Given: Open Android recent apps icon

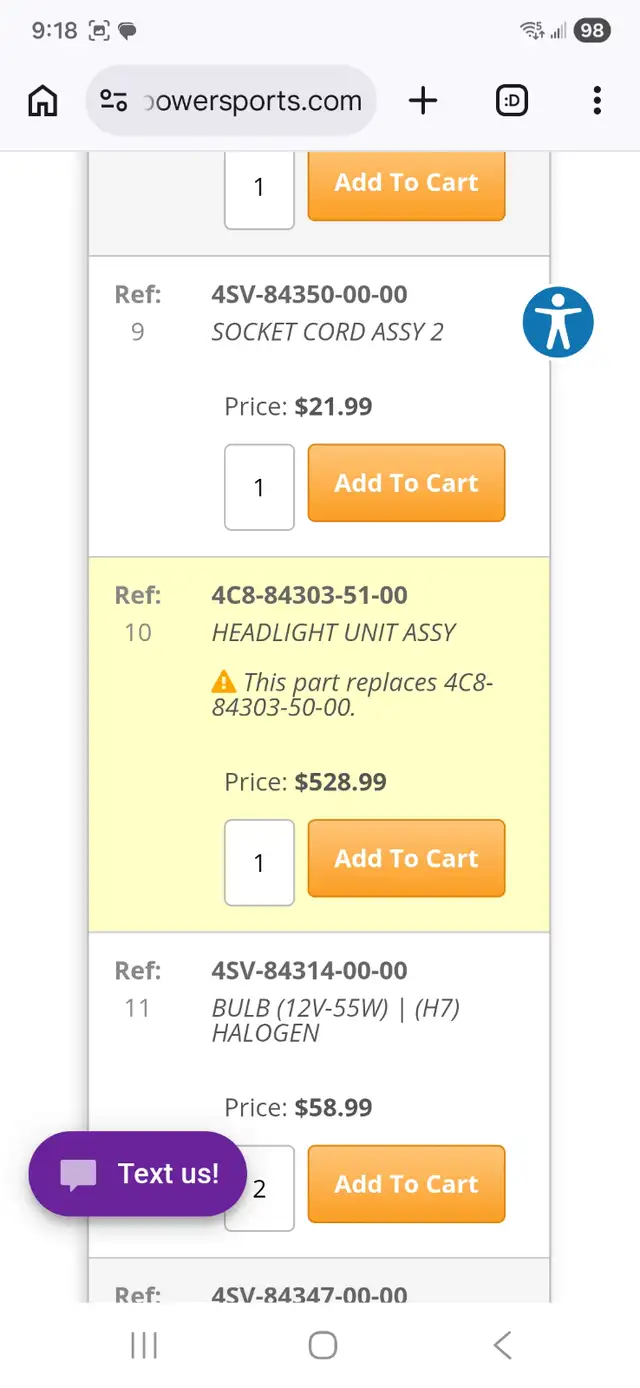Looking at the screenshot, I should (x=144, y=1345).
